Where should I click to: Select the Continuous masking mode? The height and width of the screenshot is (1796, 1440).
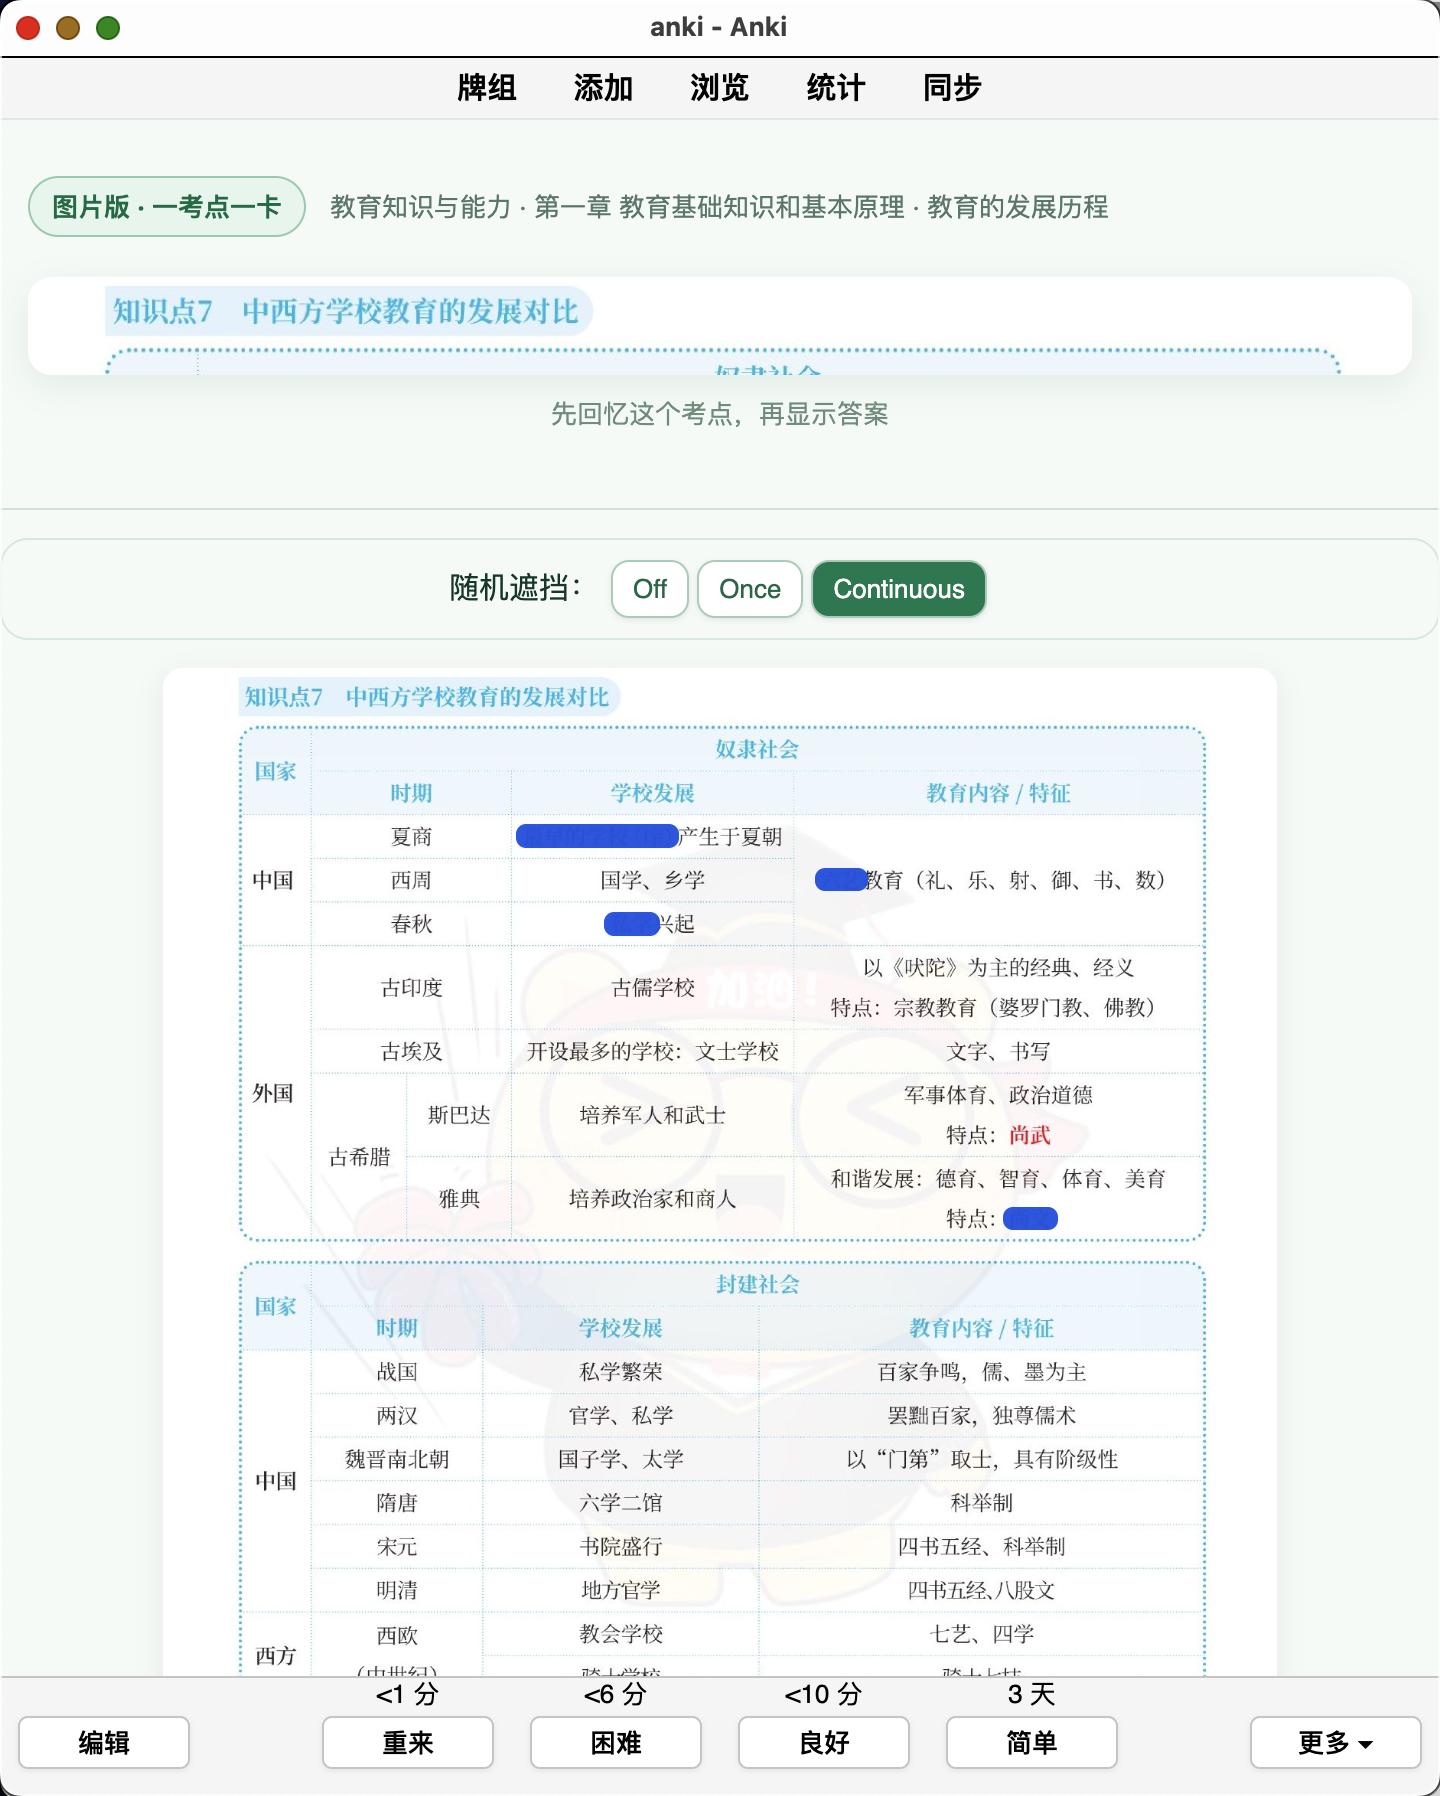(899, 589)
